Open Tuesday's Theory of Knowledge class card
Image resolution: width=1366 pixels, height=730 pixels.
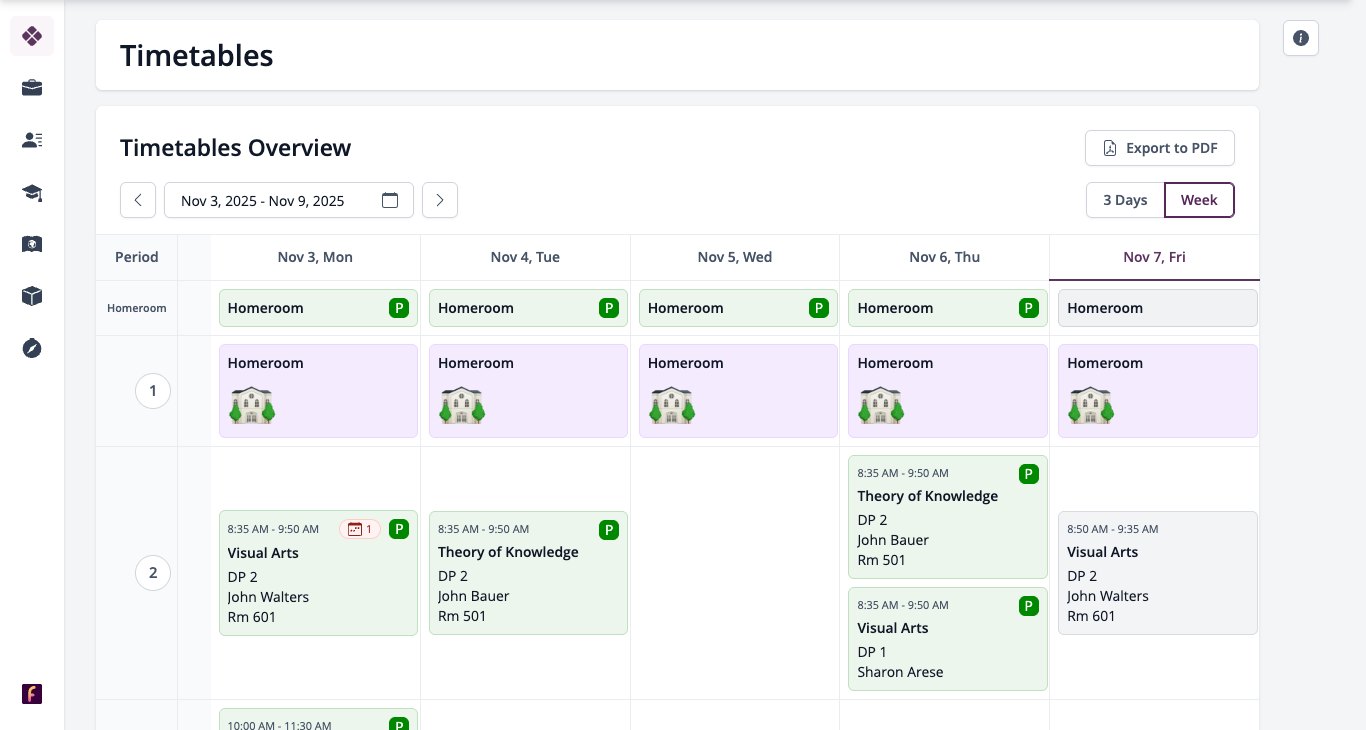(528, 573)
